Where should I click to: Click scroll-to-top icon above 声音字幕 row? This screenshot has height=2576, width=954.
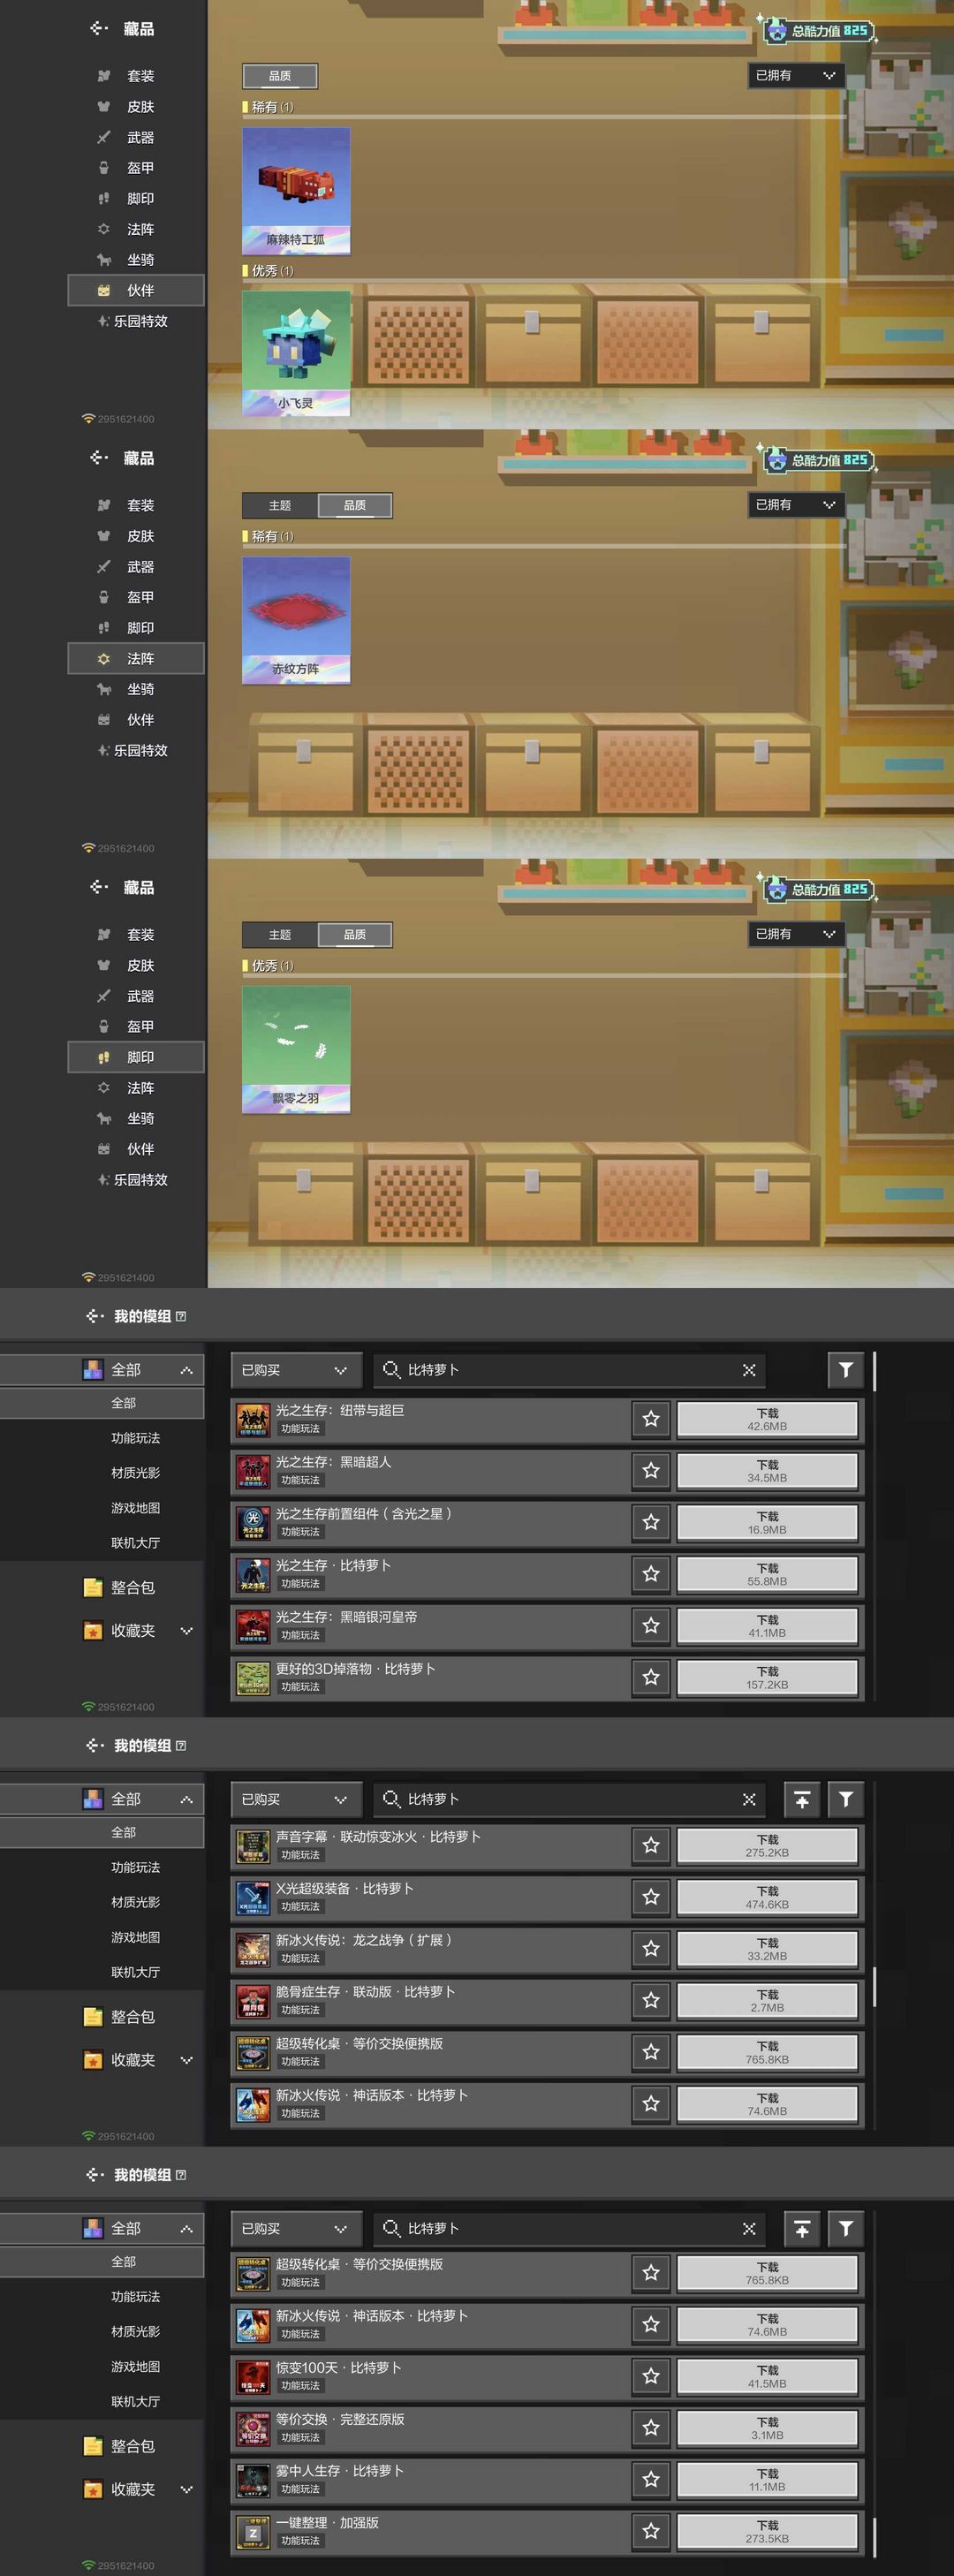click(802, 1799)
